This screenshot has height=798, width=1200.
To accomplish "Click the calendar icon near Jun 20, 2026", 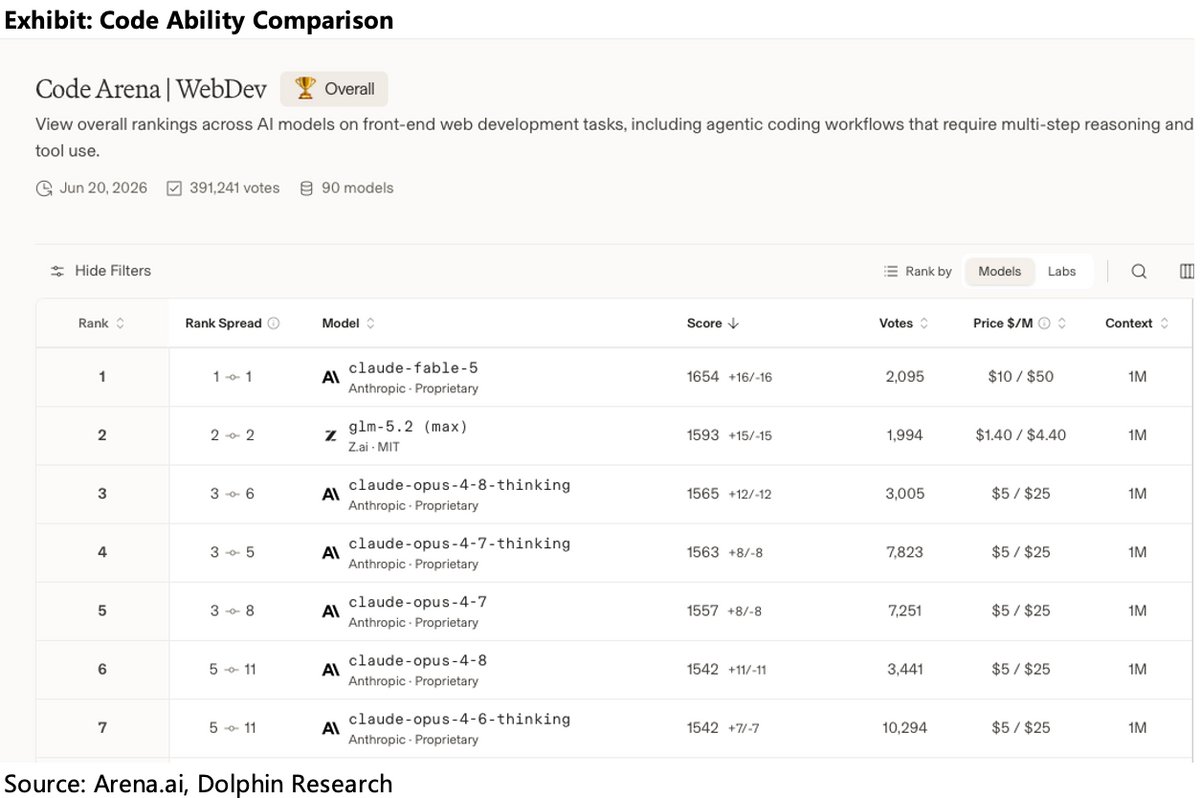I will 44,188.
